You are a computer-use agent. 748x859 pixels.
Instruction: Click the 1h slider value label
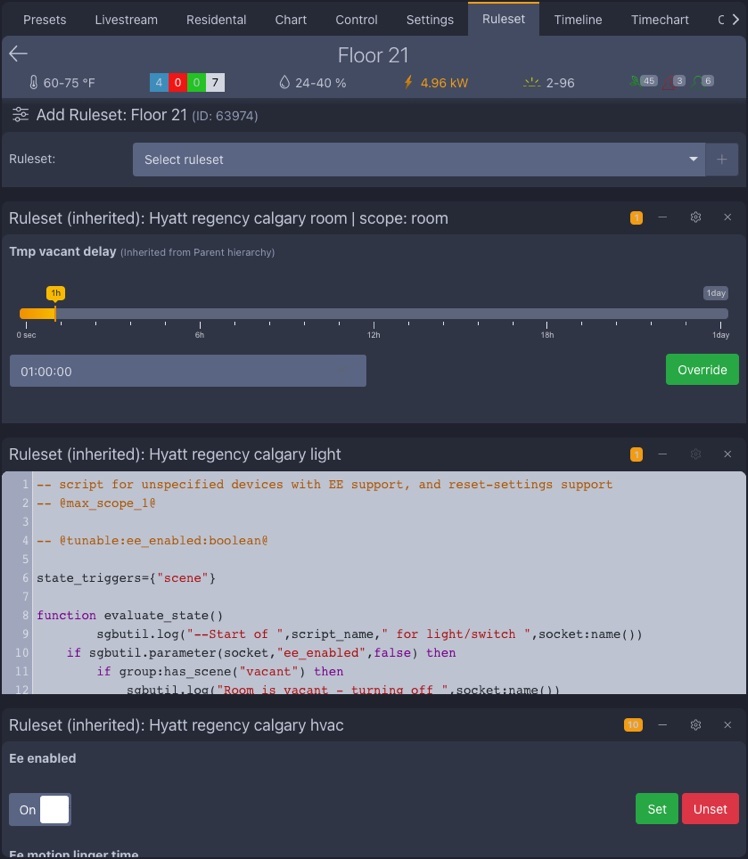click(x=55, y=293)
